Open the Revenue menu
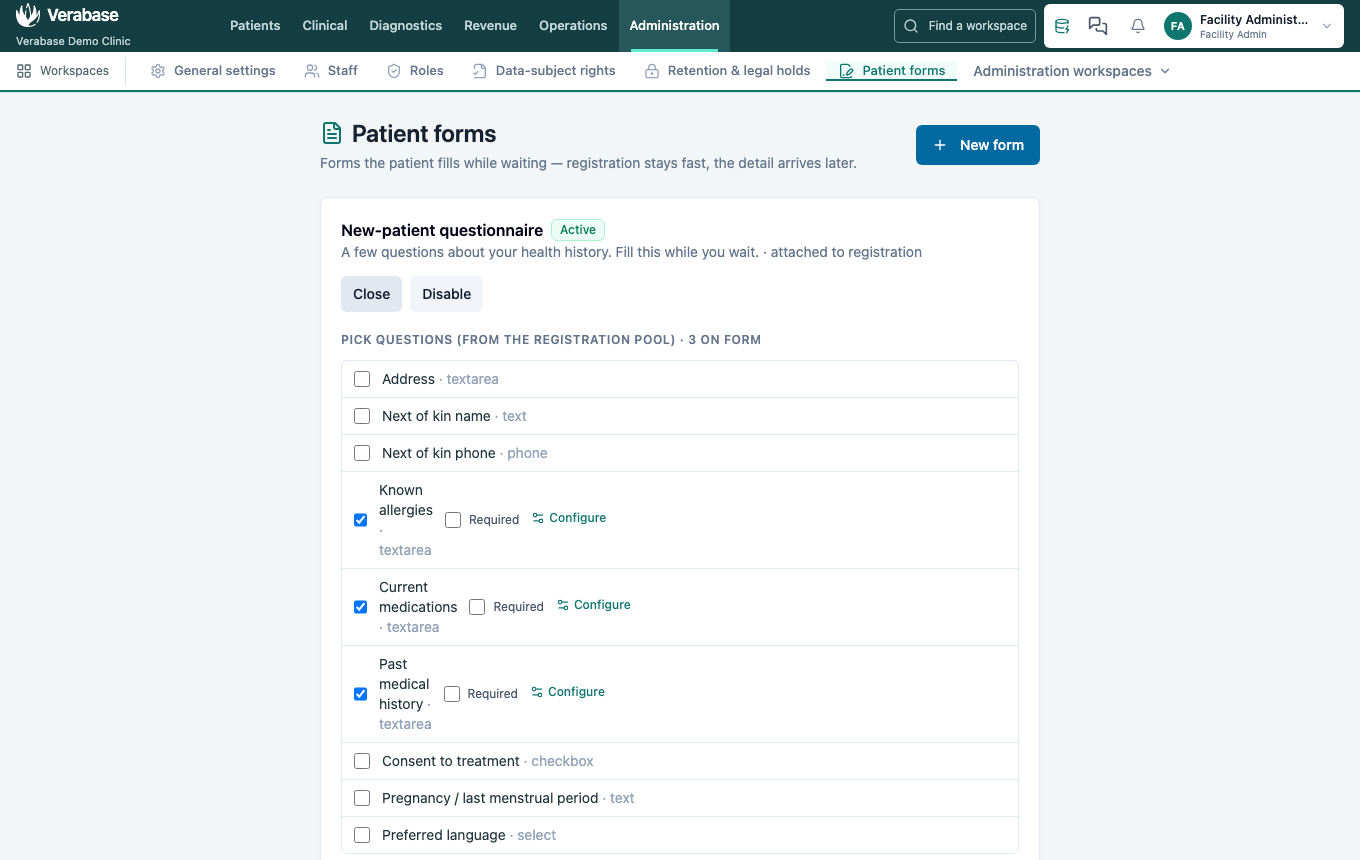This screenshot has height=860, width=1360. tap(490, 26)
